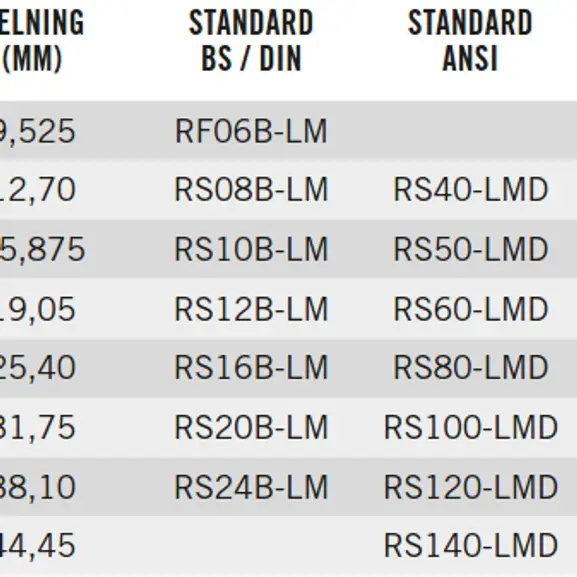Click the RS80-LMD entry
Viewport: 577px width, 577px height.
(x=471, y=367)
